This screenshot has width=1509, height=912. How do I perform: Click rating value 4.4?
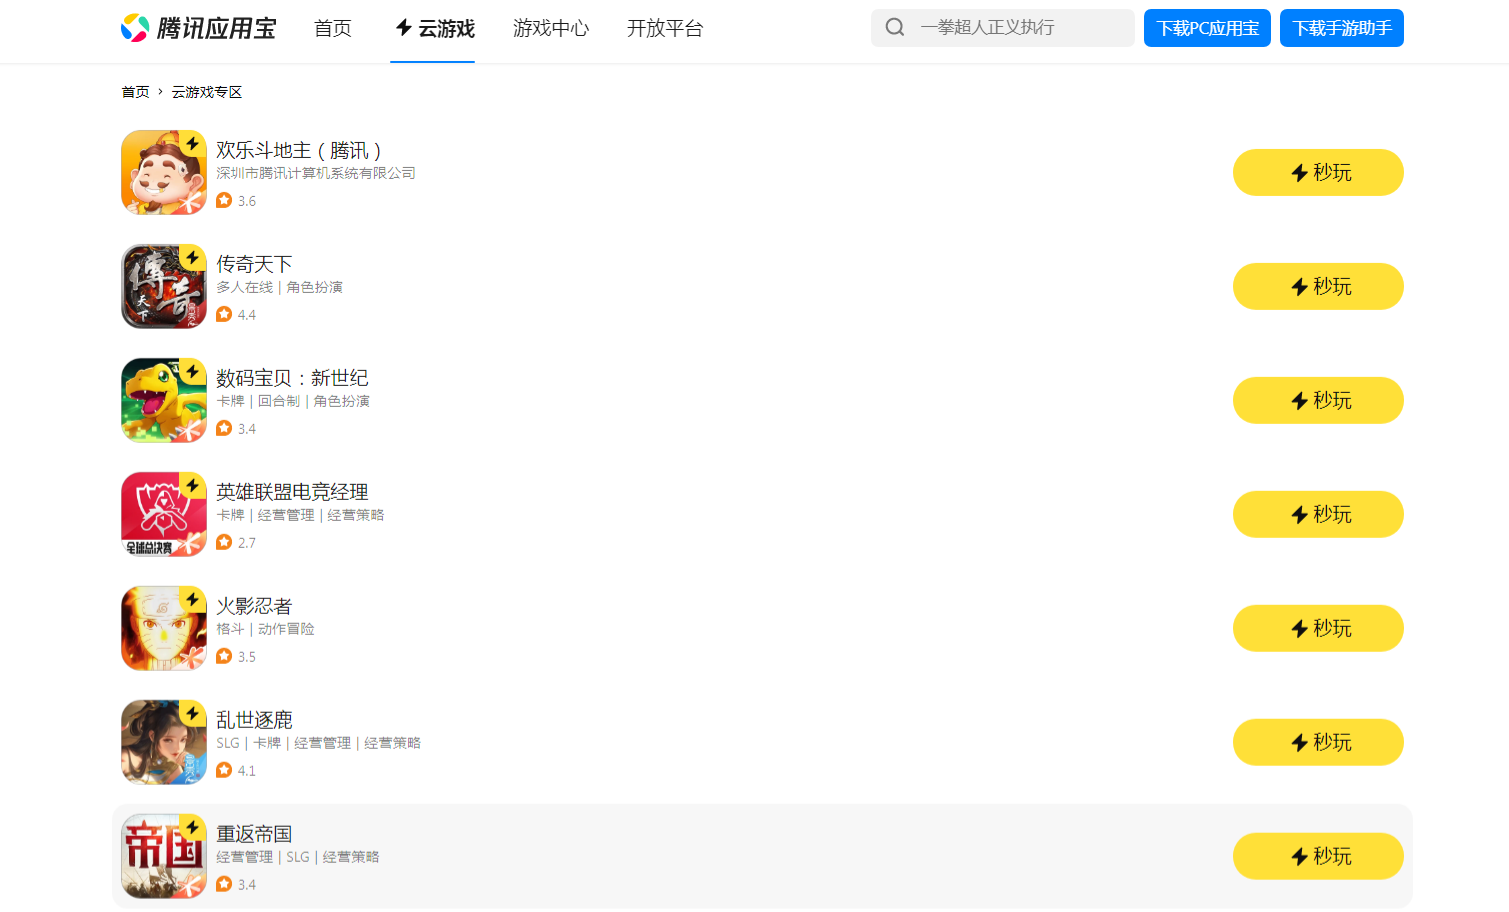coord(247,315)
